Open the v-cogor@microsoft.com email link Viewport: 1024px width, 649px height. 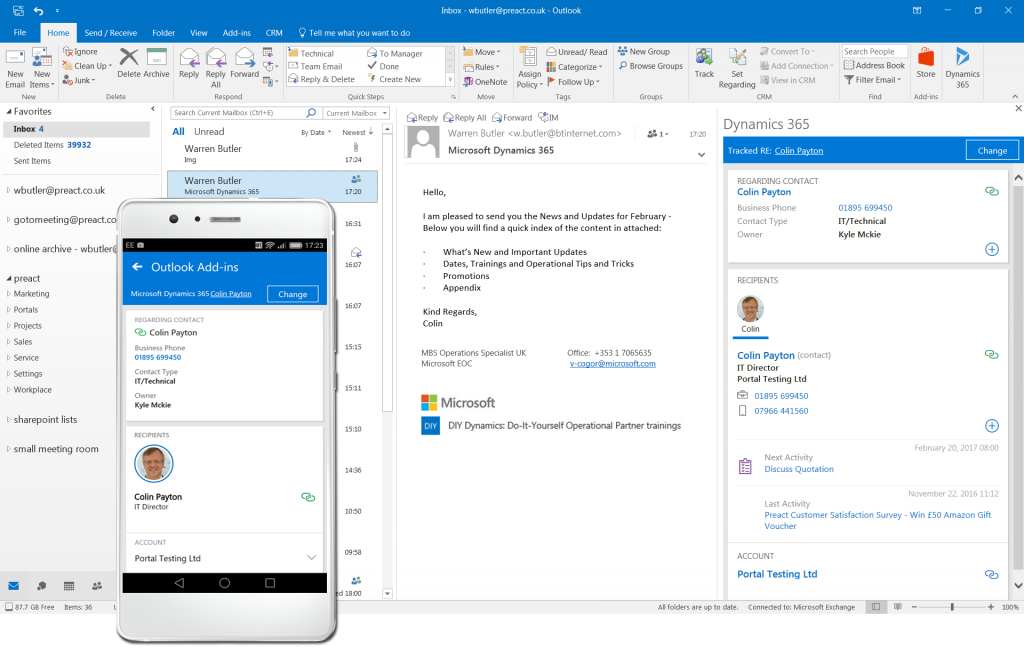click(613, 364)
